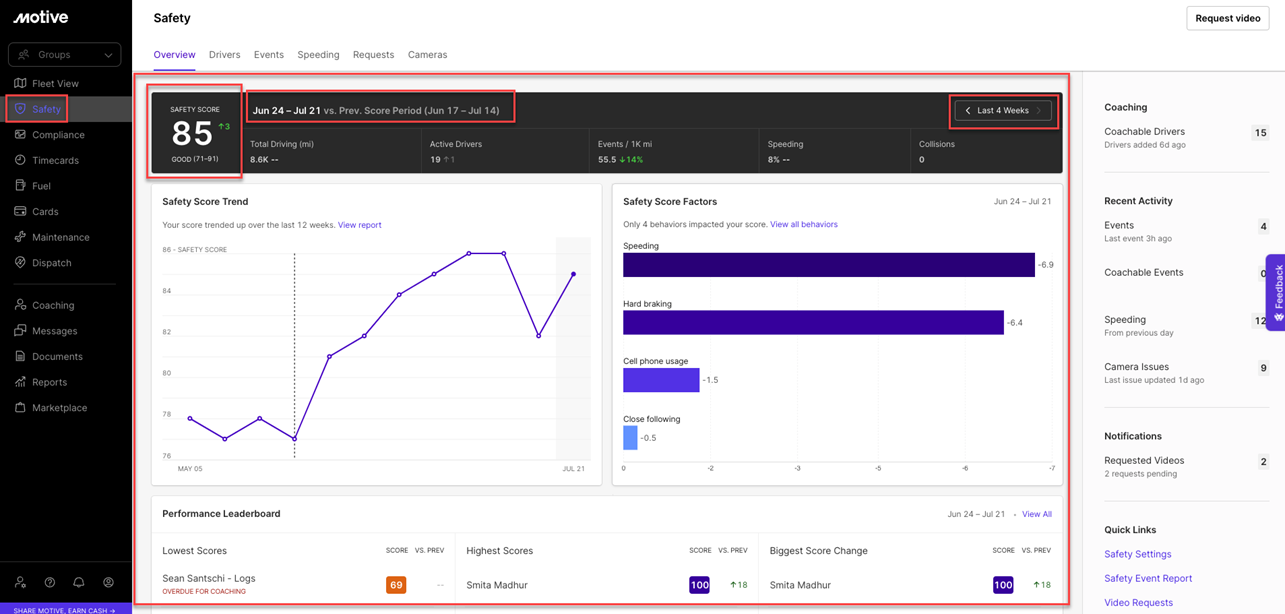Open View all behaviors link
The image size is (1285, 614).
803,224
